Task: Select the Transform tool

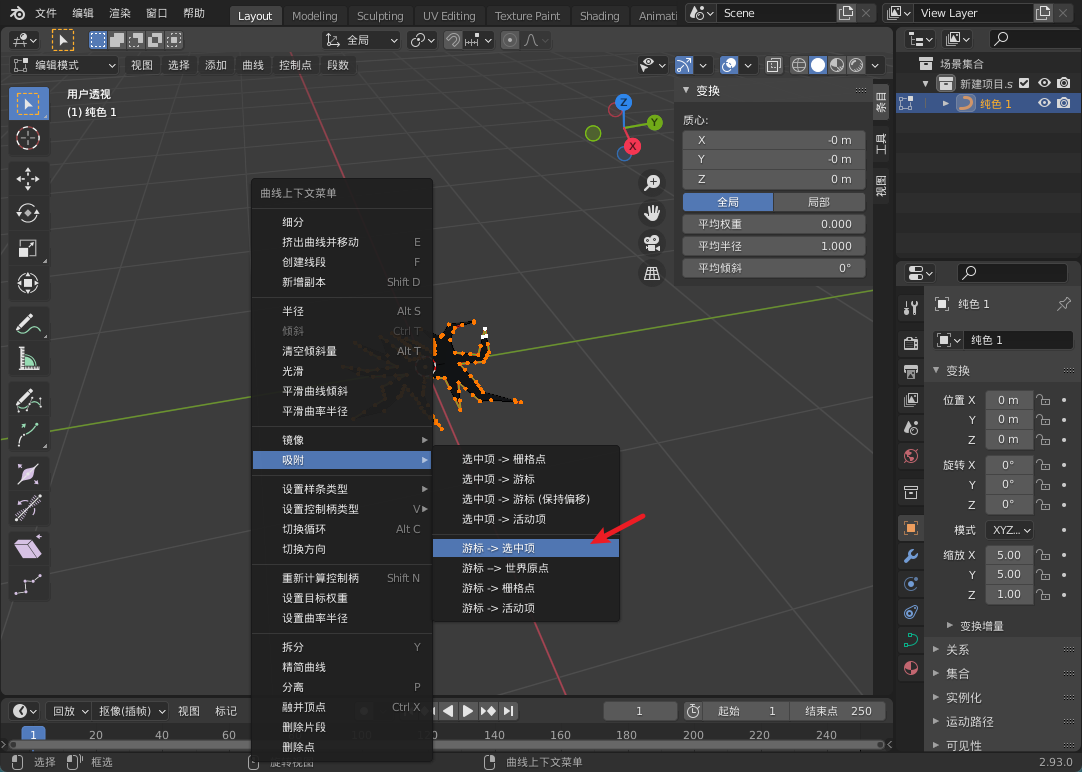Action: [28, 283]
